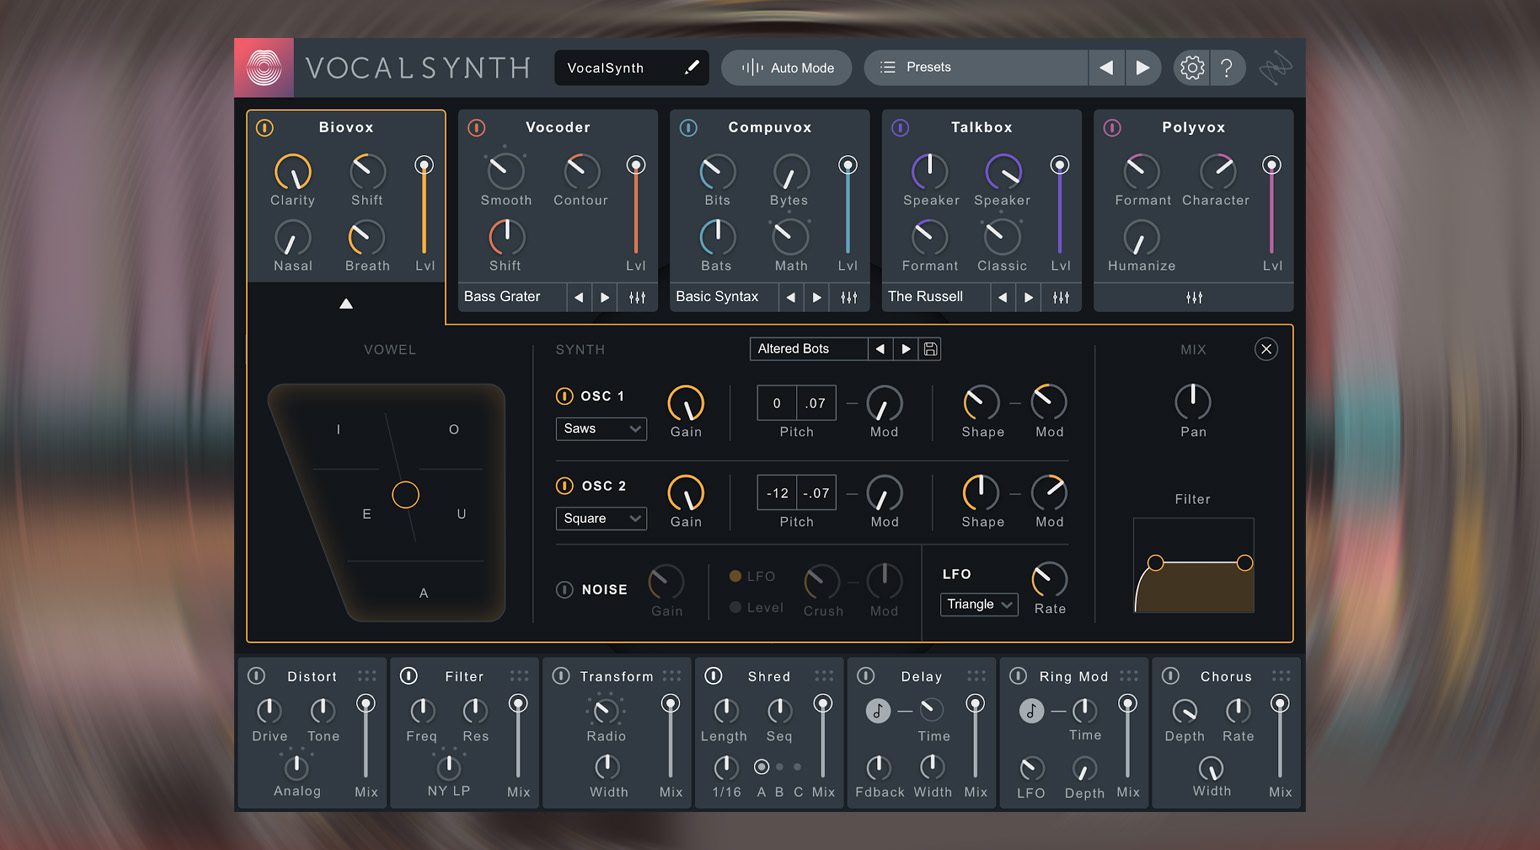The height and width of the screenshot is (850, 1540).
Task: Click the Delay tempo sync note icon
Action: click(878, 711)
